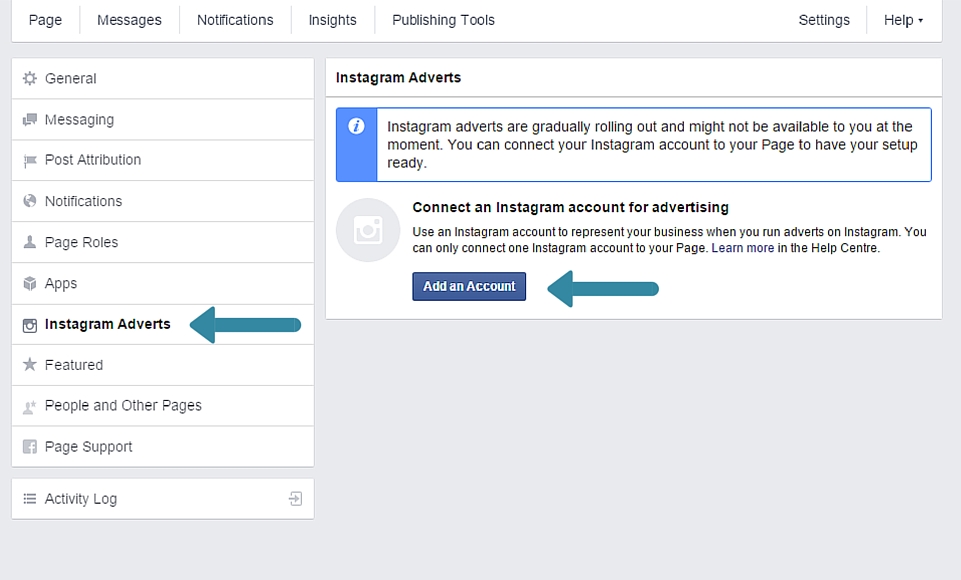This screenshot has width=961, height=580.
Task: Click the Featured star icon
Action: 29,365
